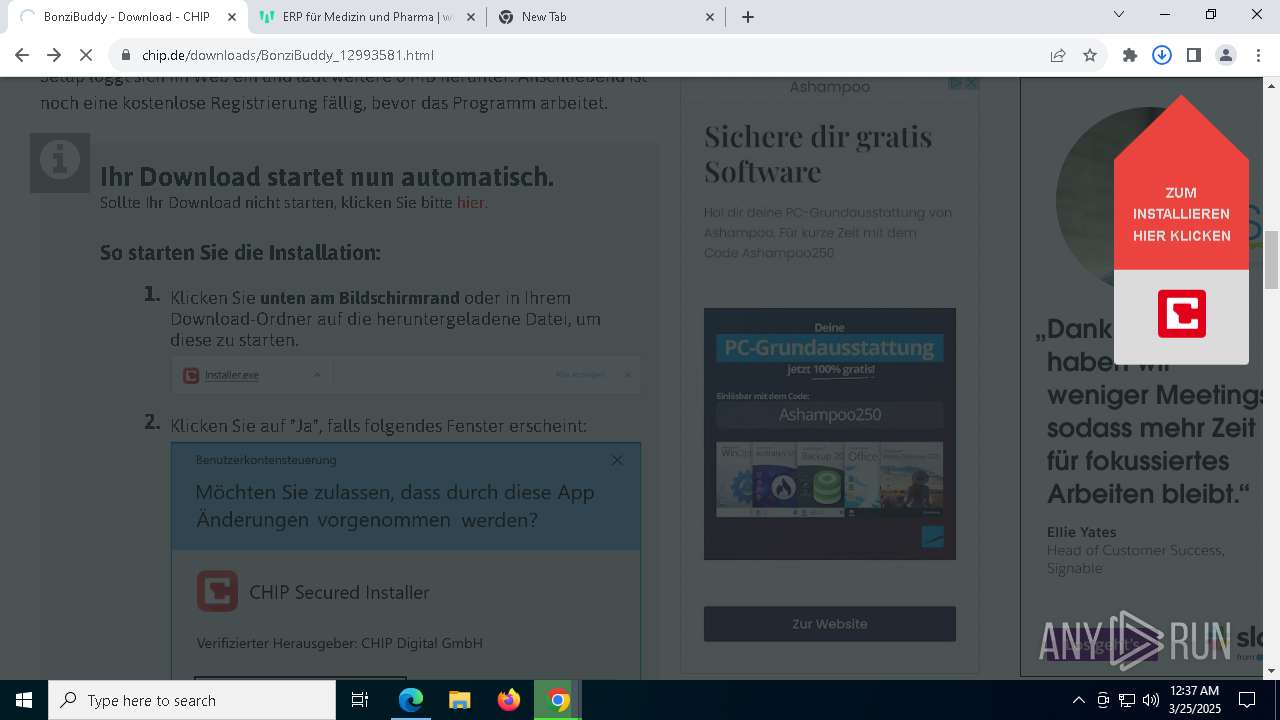The image size is (1280, 720).
Task: Click the 'Type here to search' box
Action: (x=192, y=700)
